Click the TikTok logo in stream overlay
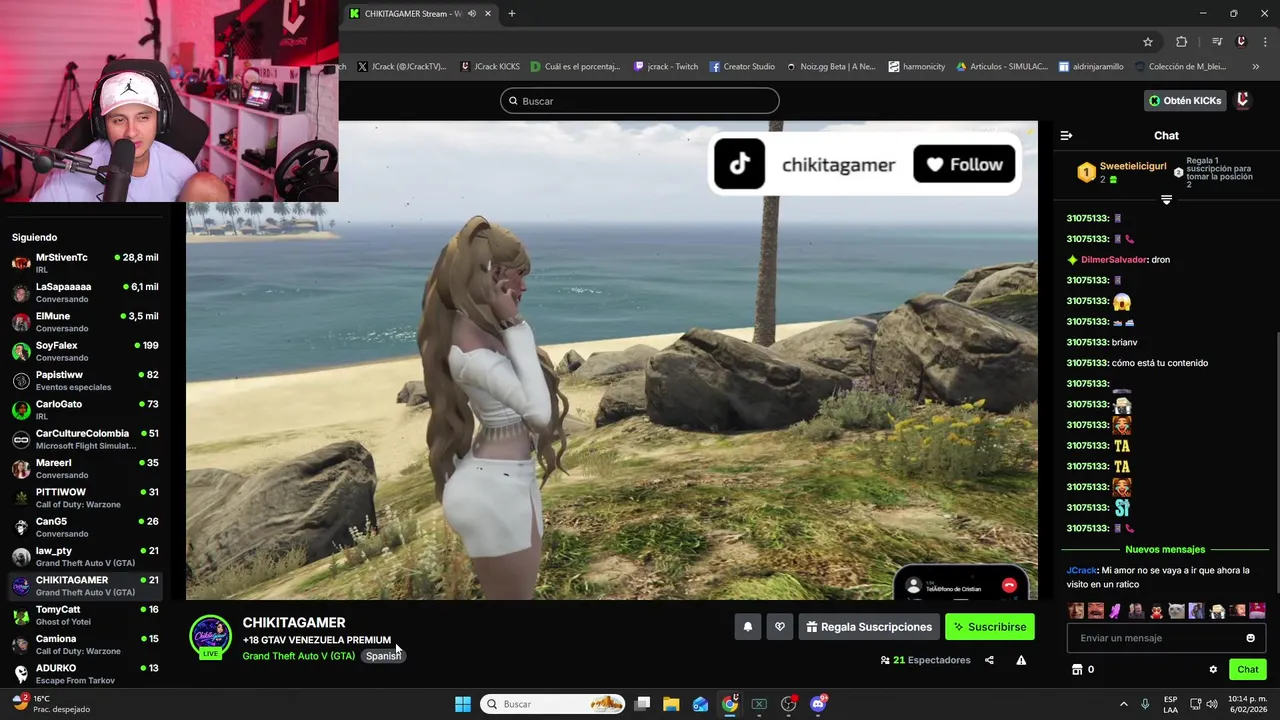This screenshot has width=1280, height=720. pyautogui.click(x=739, y=164)
